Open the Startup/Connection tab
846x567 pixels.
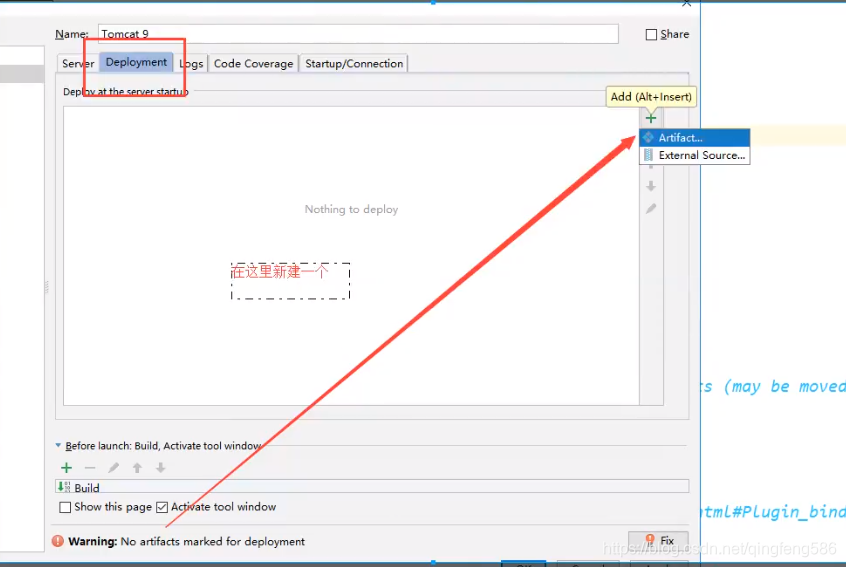point(354,64)
